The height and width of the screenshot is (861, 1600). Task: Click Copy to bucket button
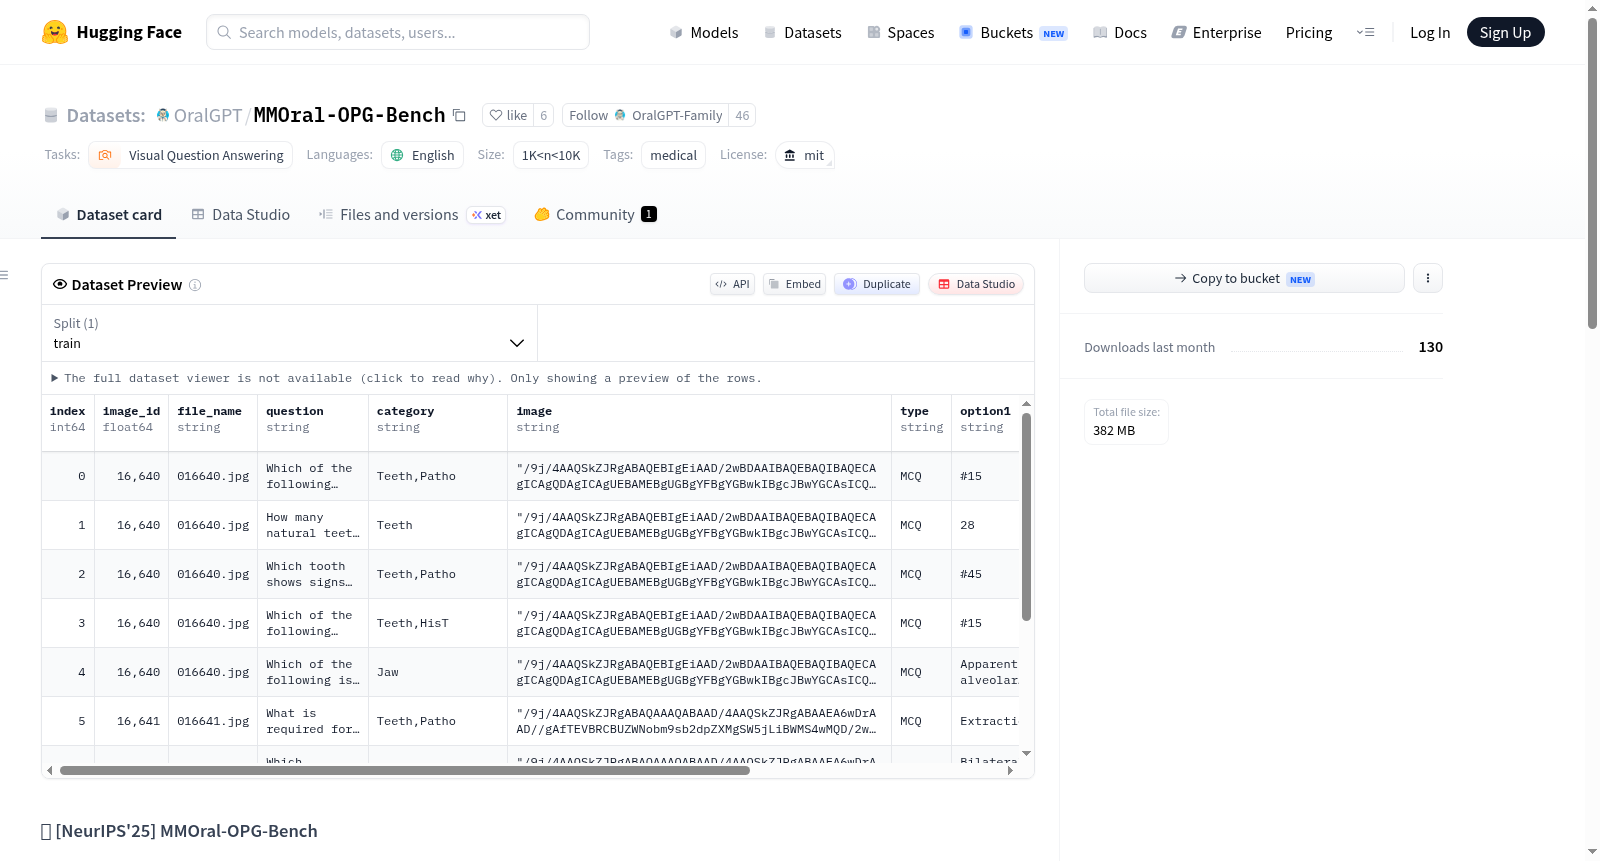pos(1244,278)
